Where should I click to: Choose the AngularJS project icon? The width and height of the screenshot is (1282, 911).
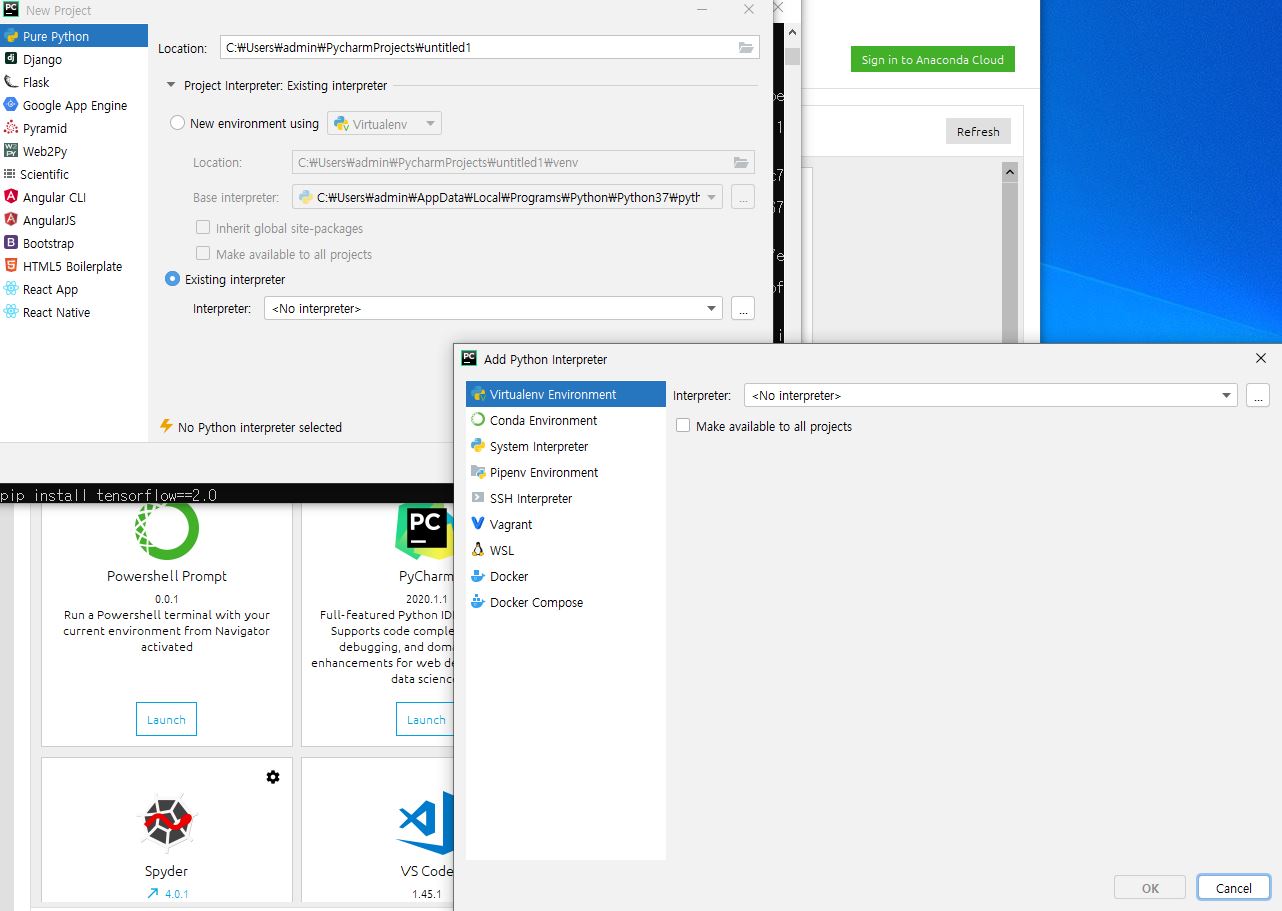[11, 220]
